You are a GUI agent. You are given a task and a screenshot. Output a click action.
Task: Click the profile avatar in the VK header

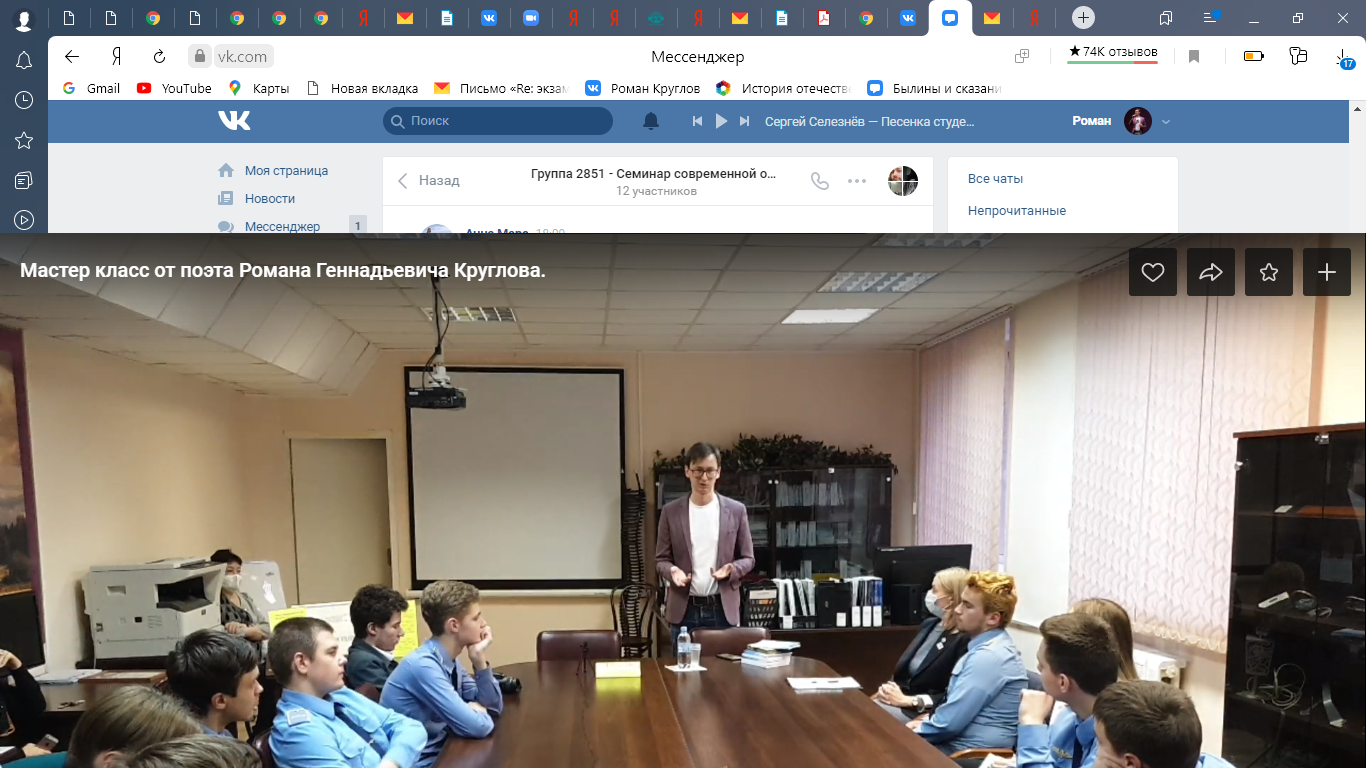pyautogui.click(x=1138, y=121)
